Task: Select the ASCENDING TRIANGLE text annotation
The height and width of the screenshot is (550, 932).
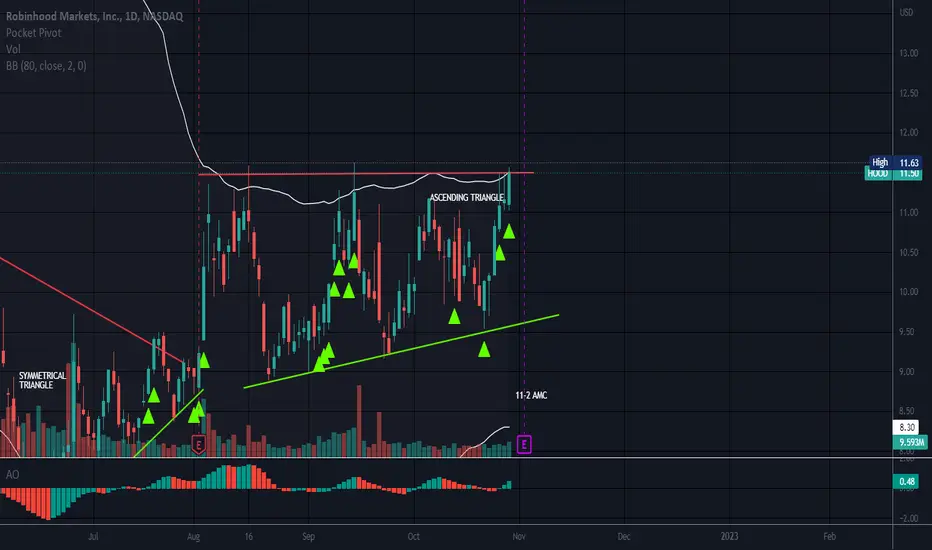Action: (467, 197)
